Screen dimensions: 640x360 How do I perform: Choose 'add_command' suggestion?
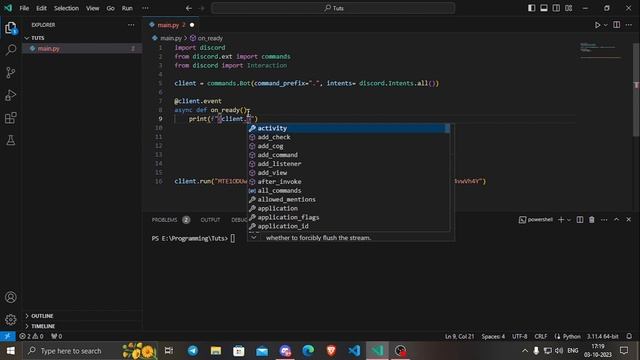(349, 155)
